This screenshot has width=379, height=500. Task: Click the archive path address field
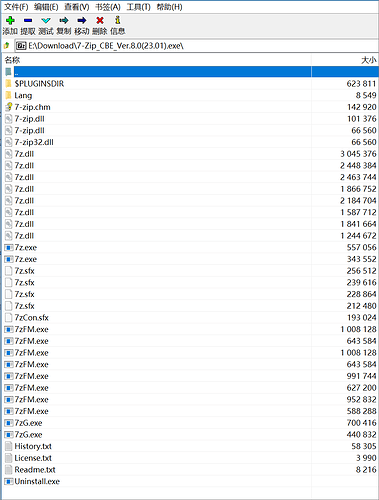(197, 45)
